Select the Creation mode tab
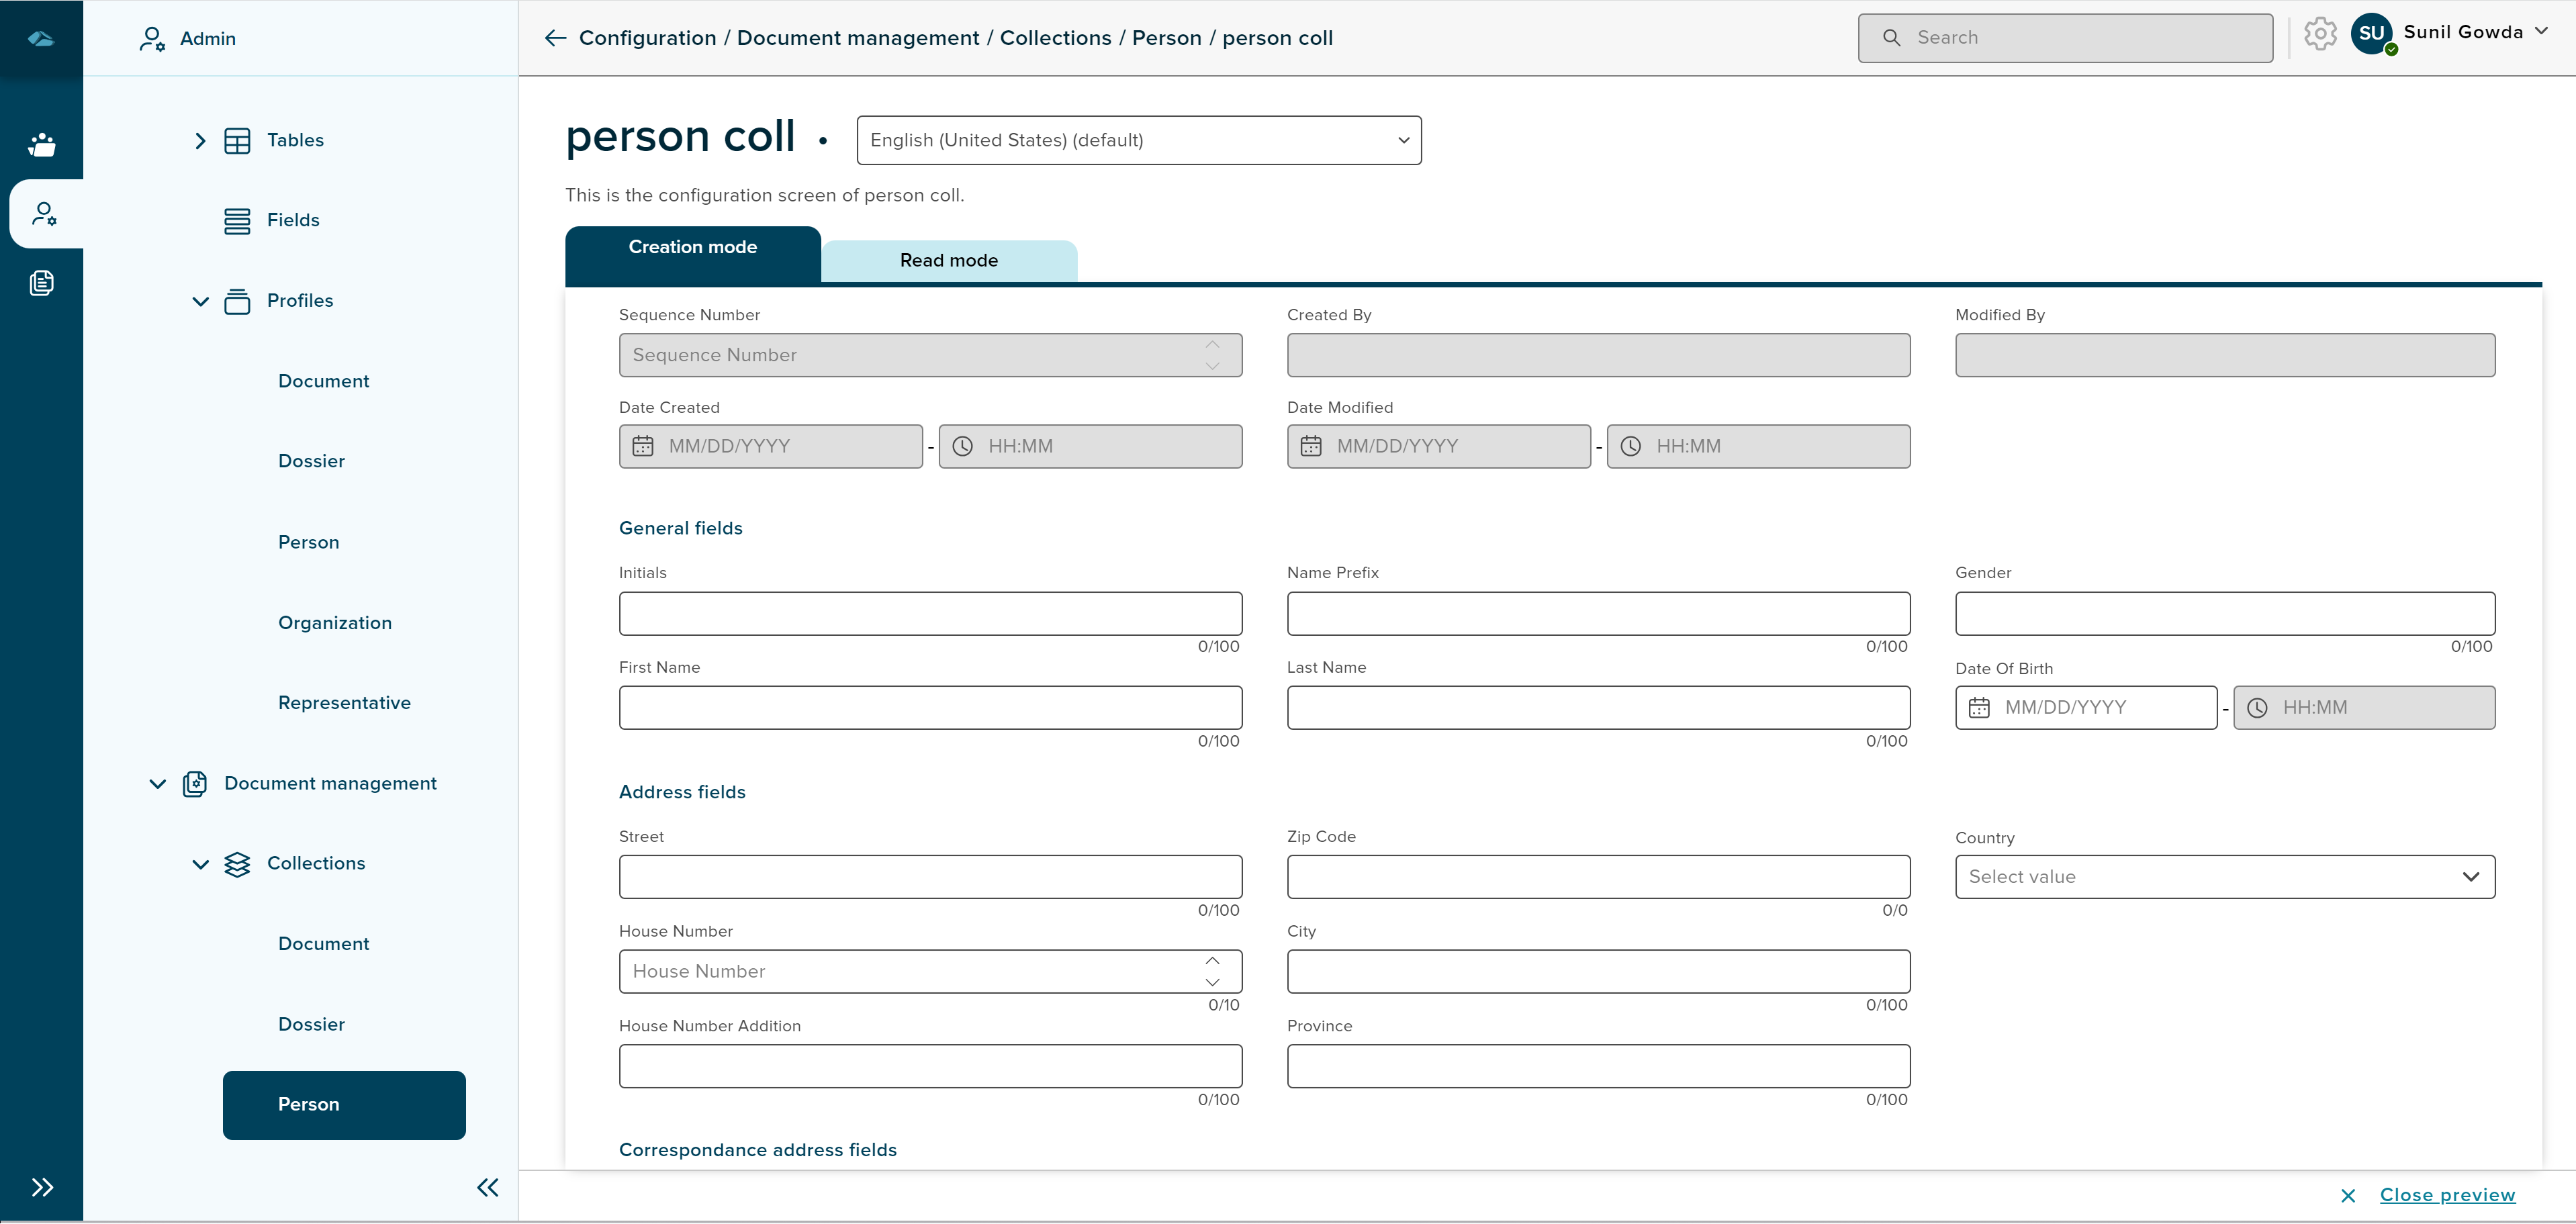The width and height of the screenshot is (2576, 1224). point(692,248)
